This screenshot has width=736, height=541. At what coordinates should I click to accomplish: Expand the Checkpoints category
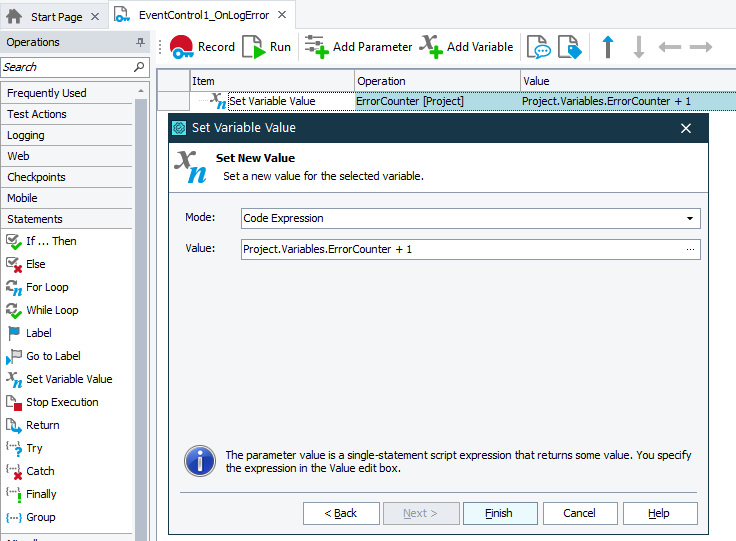(36, 177)
